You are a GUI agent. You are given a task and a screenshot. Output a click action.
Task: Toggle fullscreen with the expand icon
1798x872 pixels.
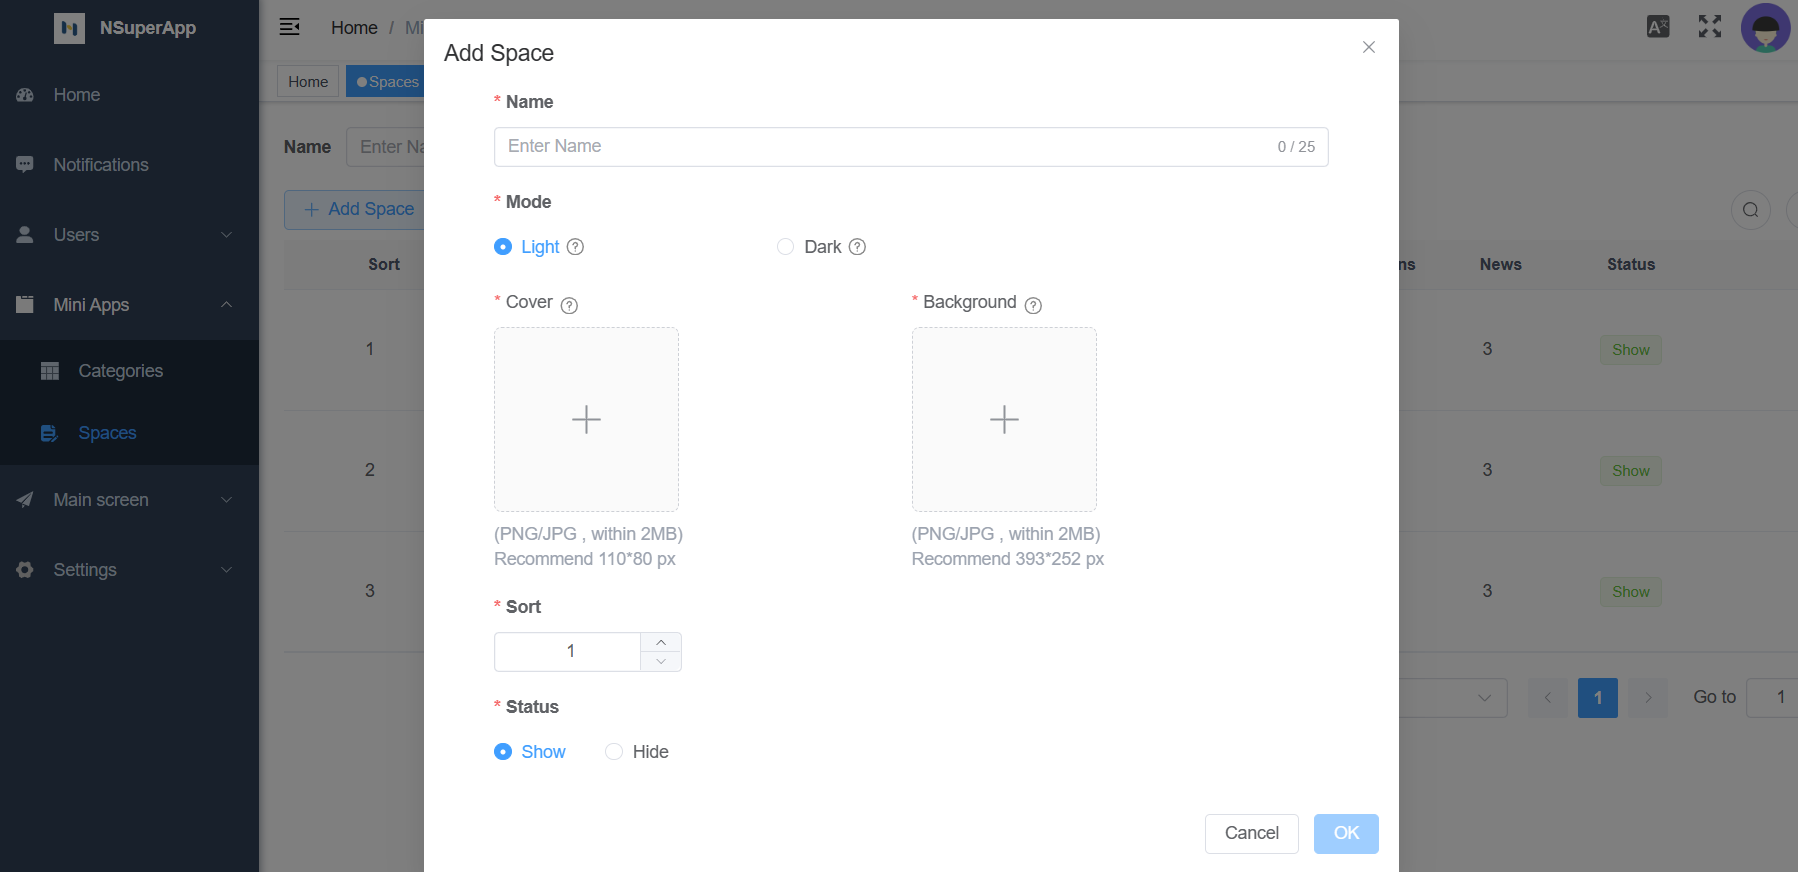(x=1710, y=27)
